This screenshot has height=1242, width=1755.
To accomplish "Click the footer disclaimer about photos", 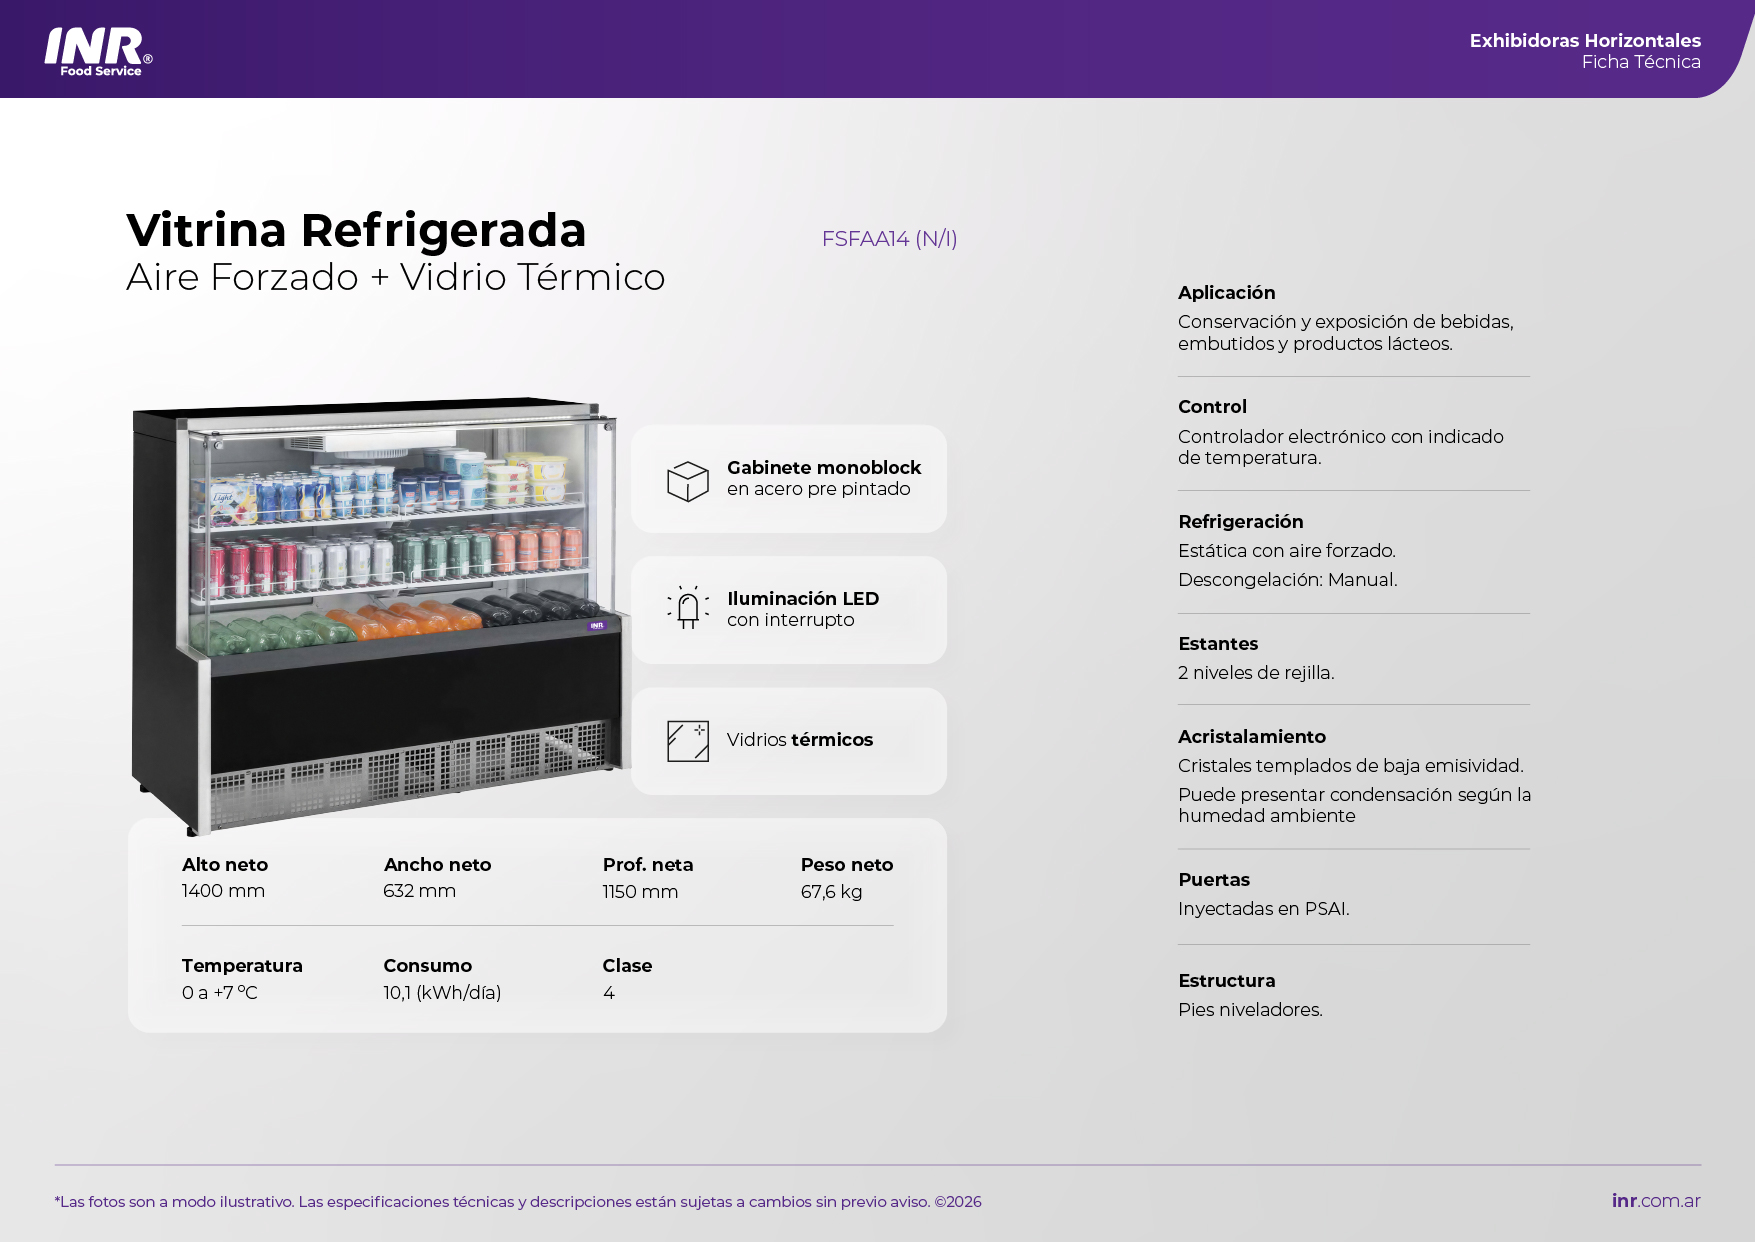I will tap(518, 1202).
